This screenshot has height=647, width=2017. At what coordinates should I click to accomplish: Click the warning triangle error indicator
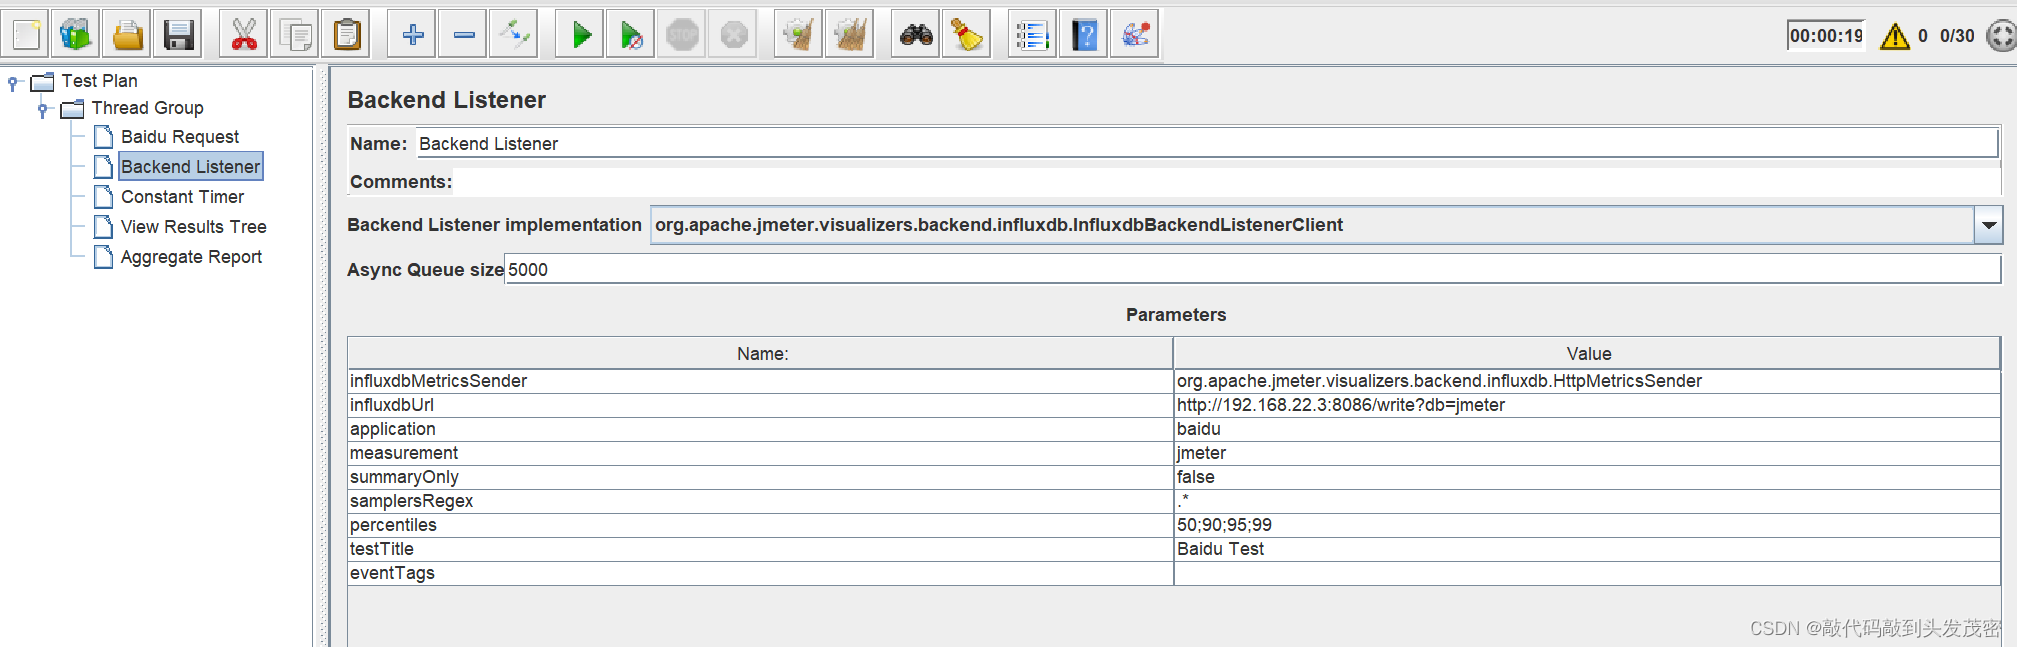(x=1894, y=36)
